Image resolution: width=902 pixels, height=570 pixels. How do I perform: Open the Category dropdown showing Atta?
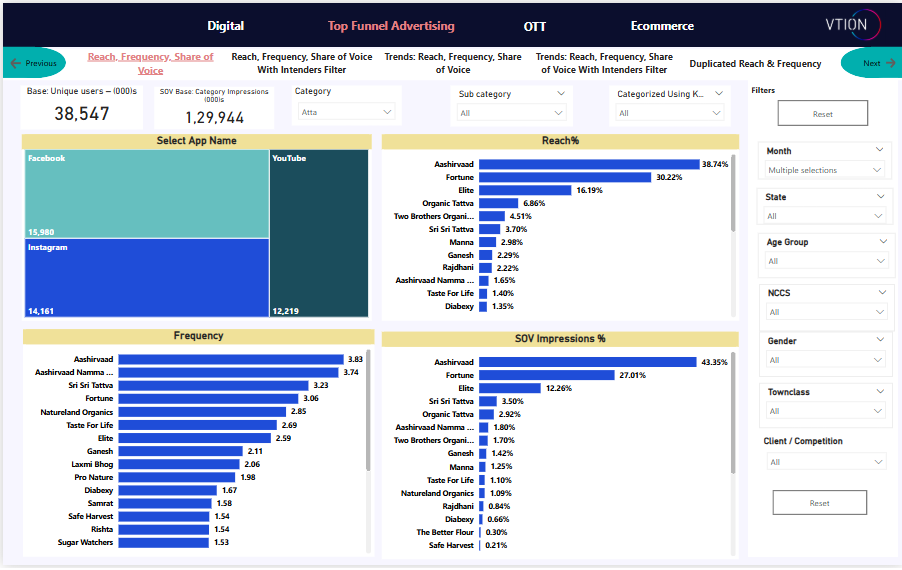click(347, 112)
